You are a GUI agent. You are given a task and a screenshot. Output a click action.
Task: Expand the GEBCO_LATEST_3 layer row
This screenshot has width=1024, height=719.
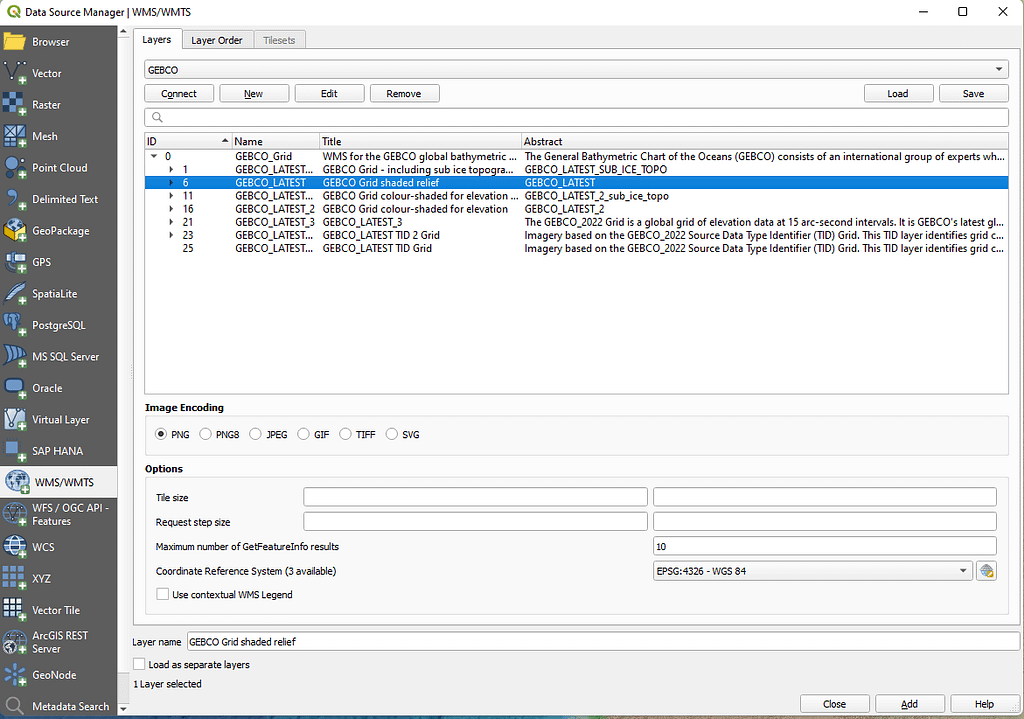172,222
